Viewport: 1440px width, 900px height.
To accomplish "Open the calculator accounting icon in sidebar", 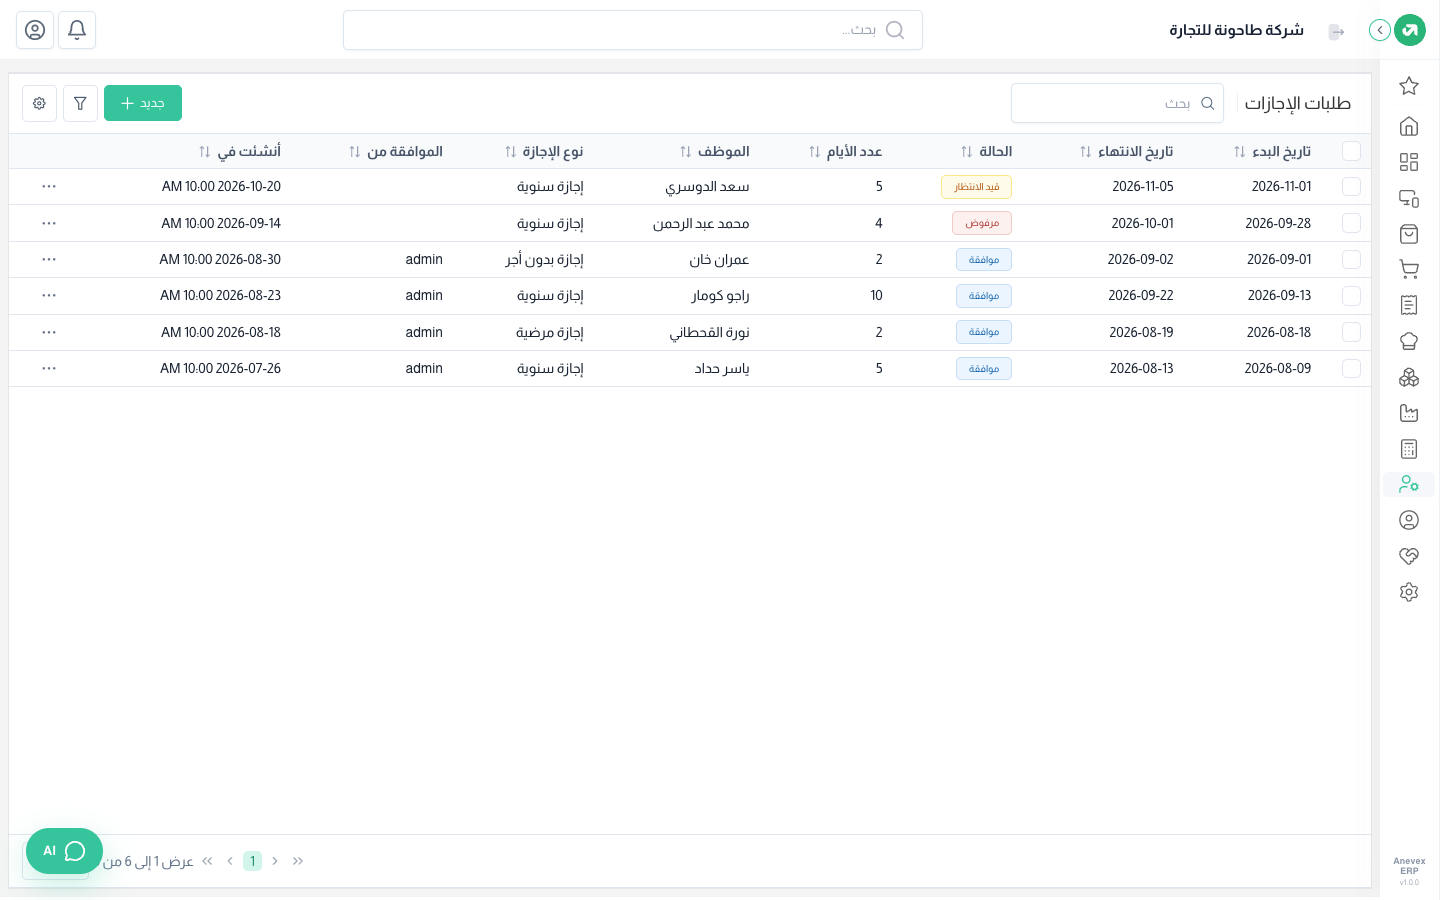I will pyautogui.click(x=1409, y=449).
